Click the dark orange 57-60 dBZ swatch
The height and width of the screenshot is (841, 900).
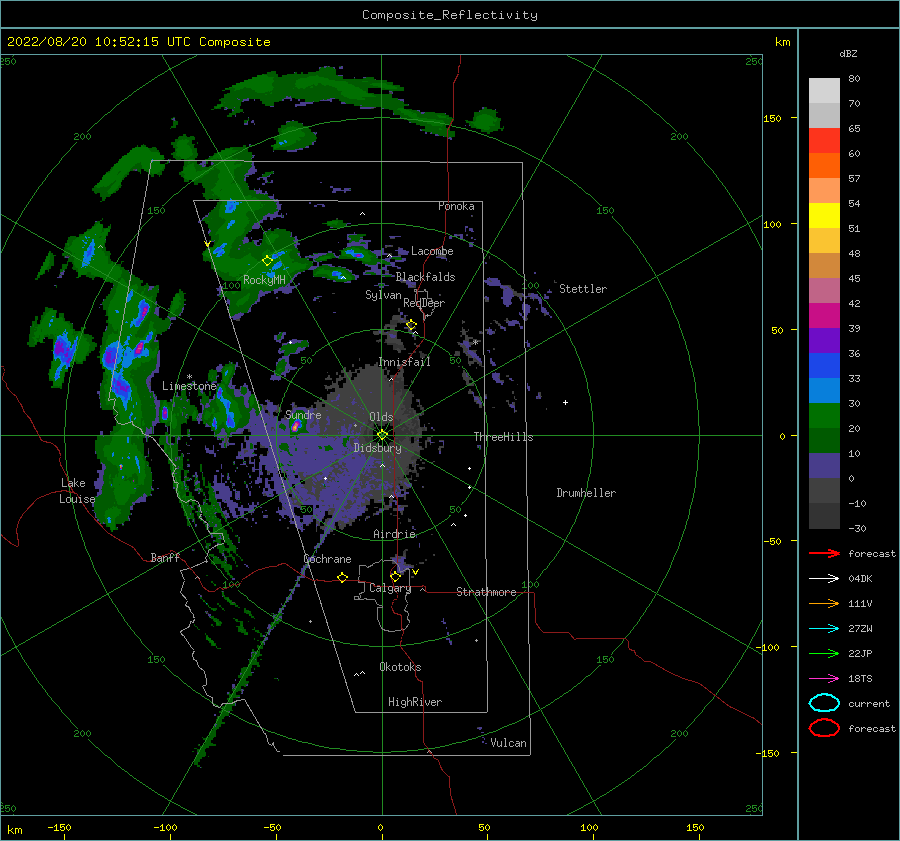pos(824,166)
